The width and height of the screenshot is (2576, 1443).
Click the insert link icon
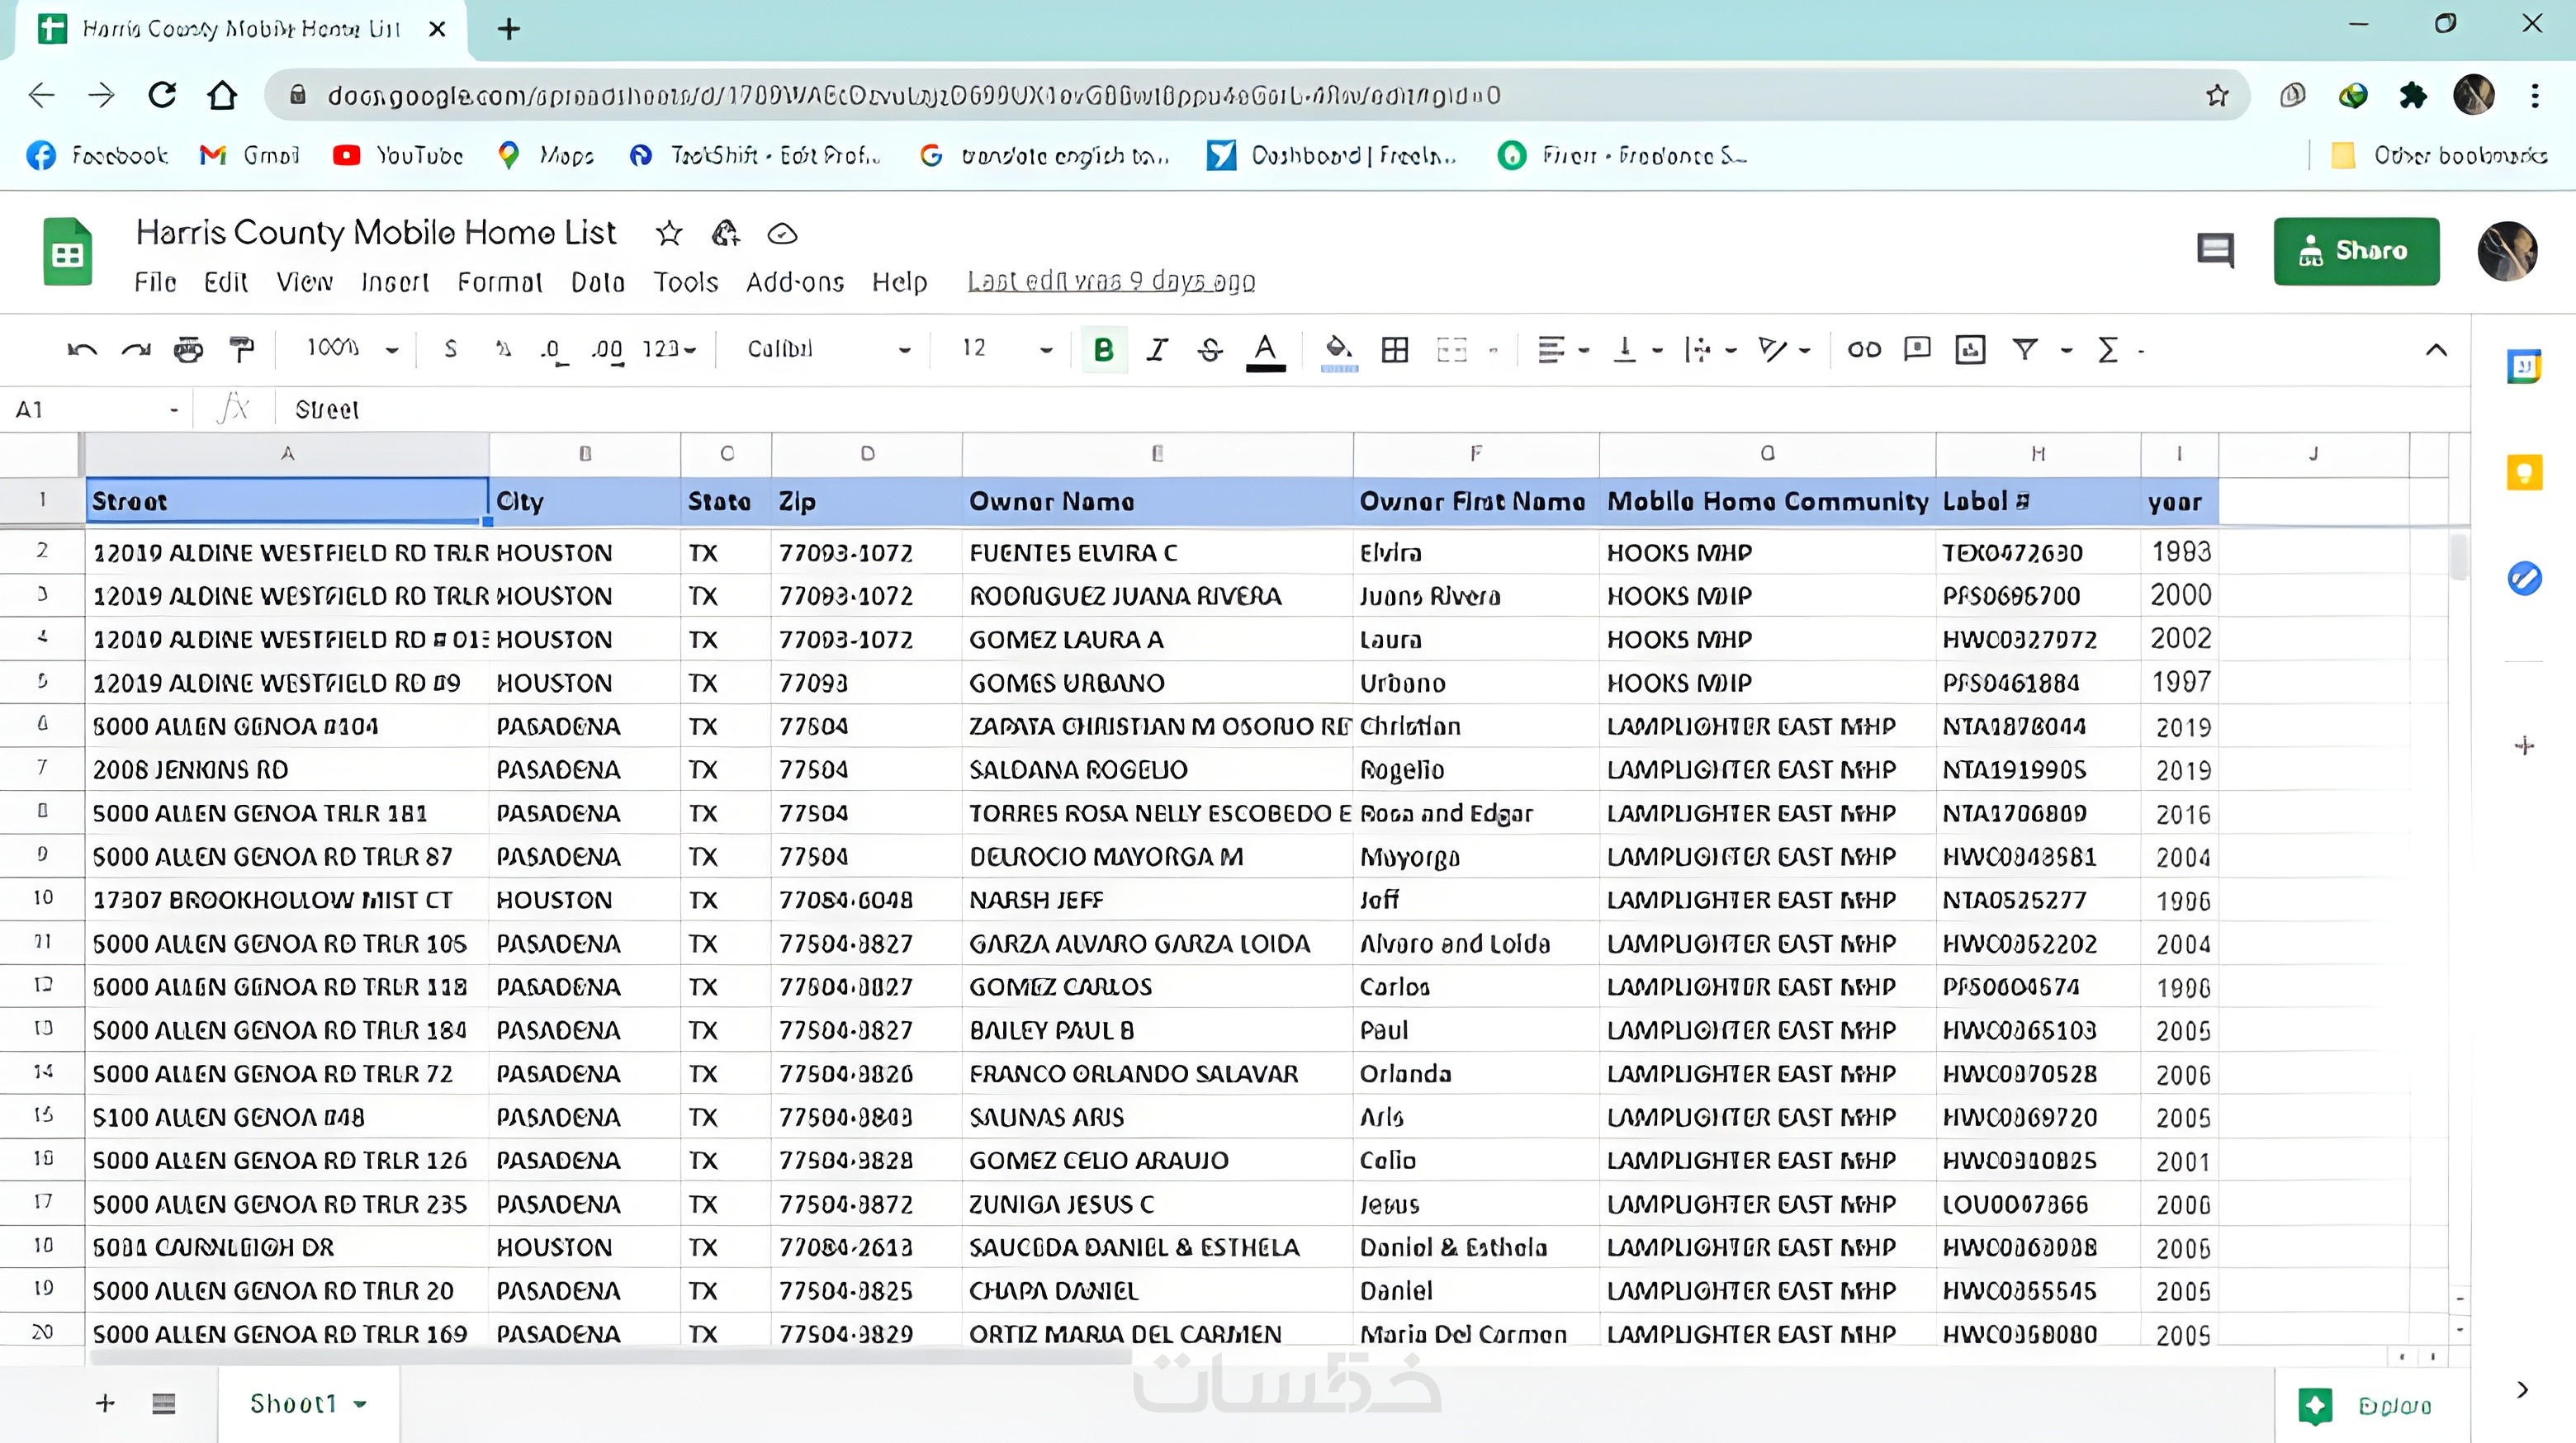(x=1864, y=349)
